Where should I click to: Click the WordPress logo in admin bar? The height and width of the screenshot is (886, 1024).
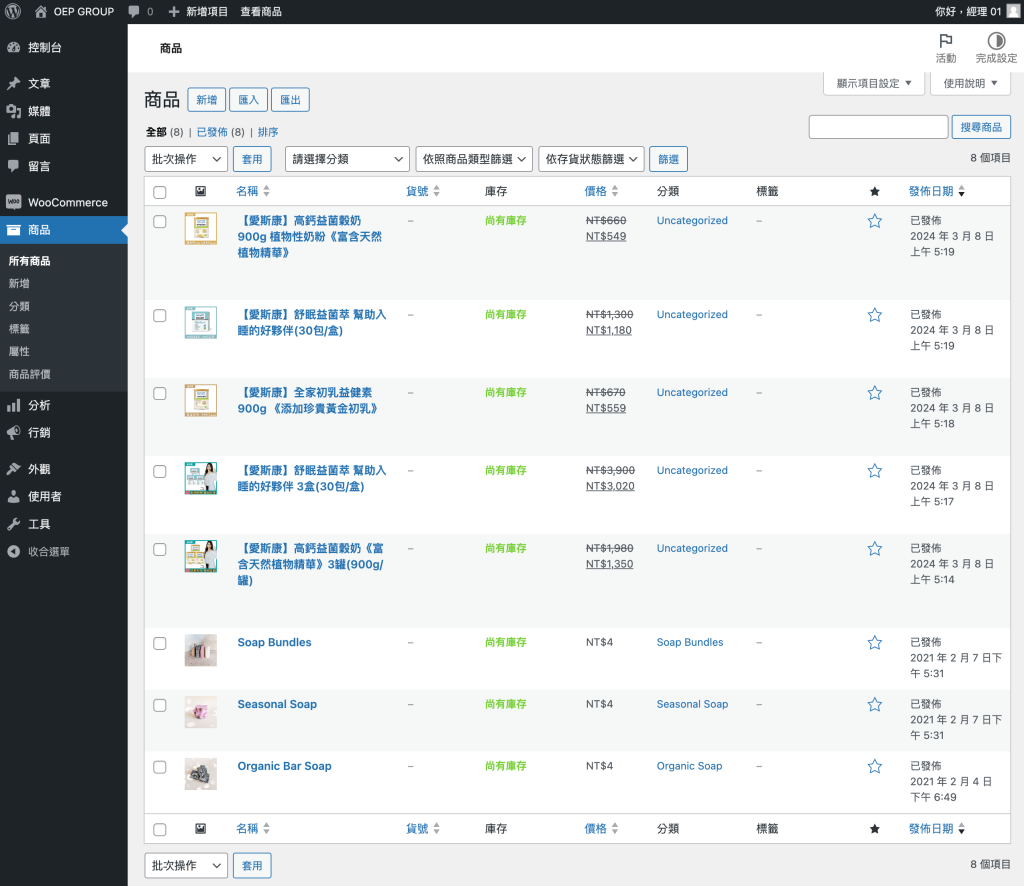13,12
